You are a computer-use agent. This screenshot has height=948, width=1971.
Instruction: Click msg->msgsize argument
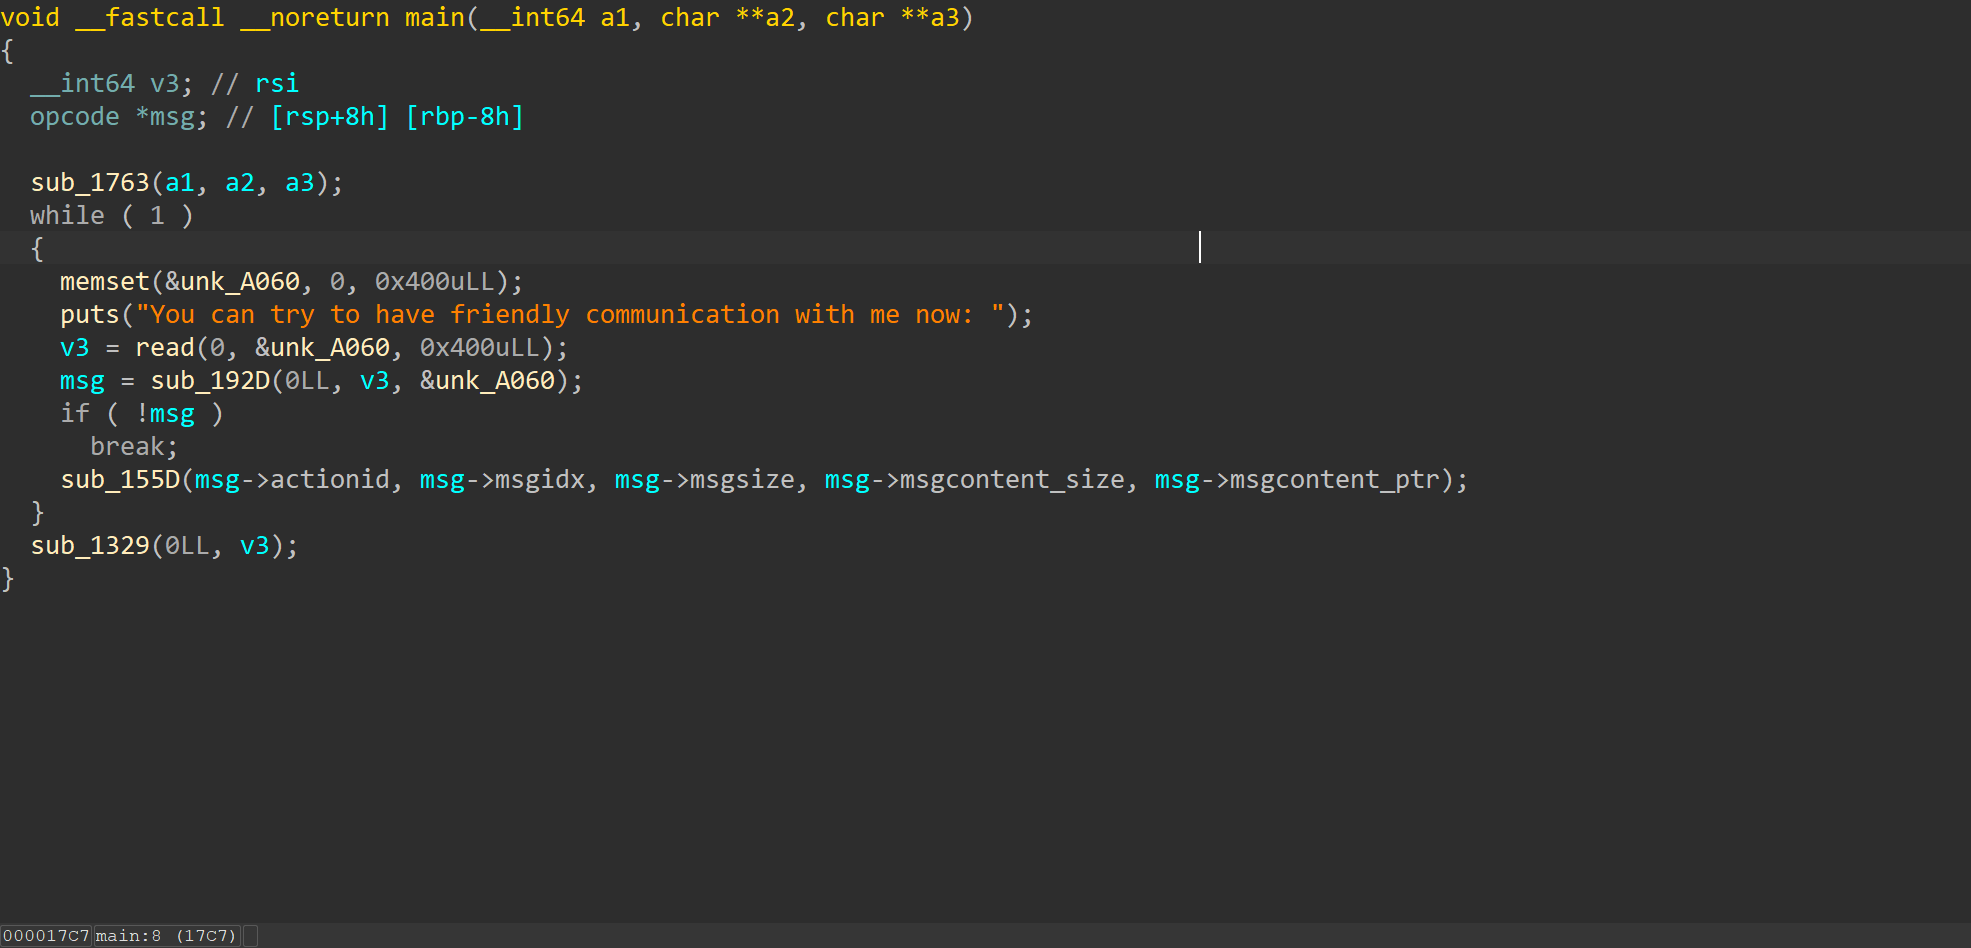coord(705,480)
